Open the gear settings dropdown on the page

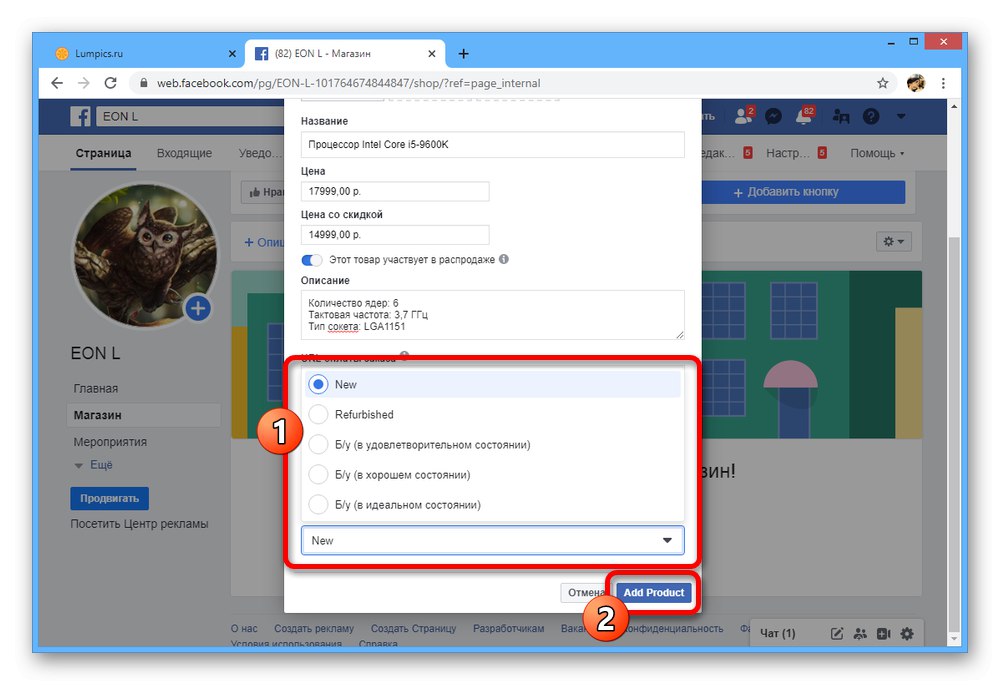[893, 241]
